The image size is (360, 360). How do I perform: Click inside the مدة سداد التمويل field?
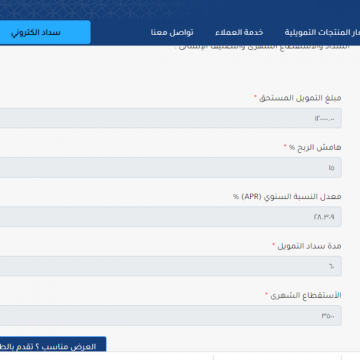coord(171,266)
